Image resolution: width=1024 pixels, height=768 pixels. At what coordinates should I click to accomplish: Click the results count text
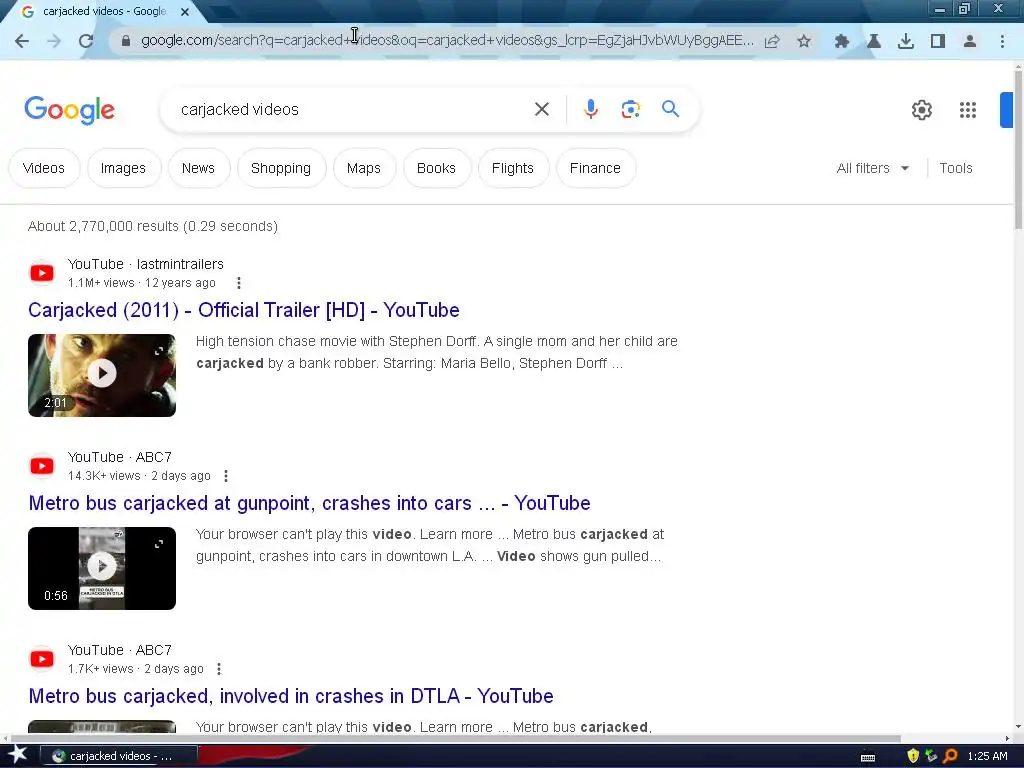click(153, 226)
